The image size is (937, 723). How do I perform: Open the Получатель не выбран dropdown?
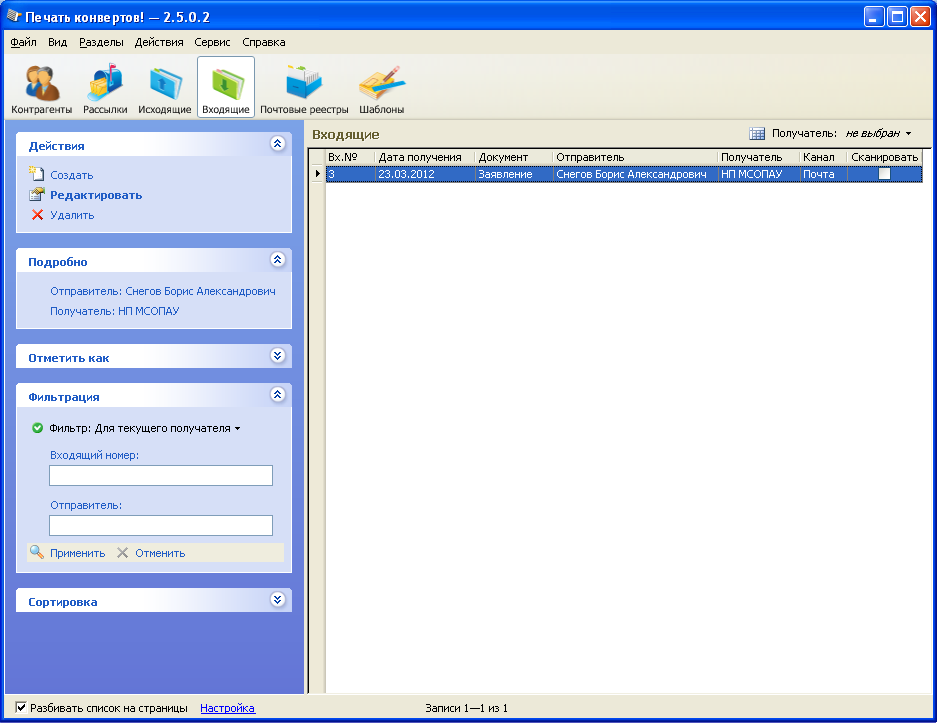pos(878,134)
